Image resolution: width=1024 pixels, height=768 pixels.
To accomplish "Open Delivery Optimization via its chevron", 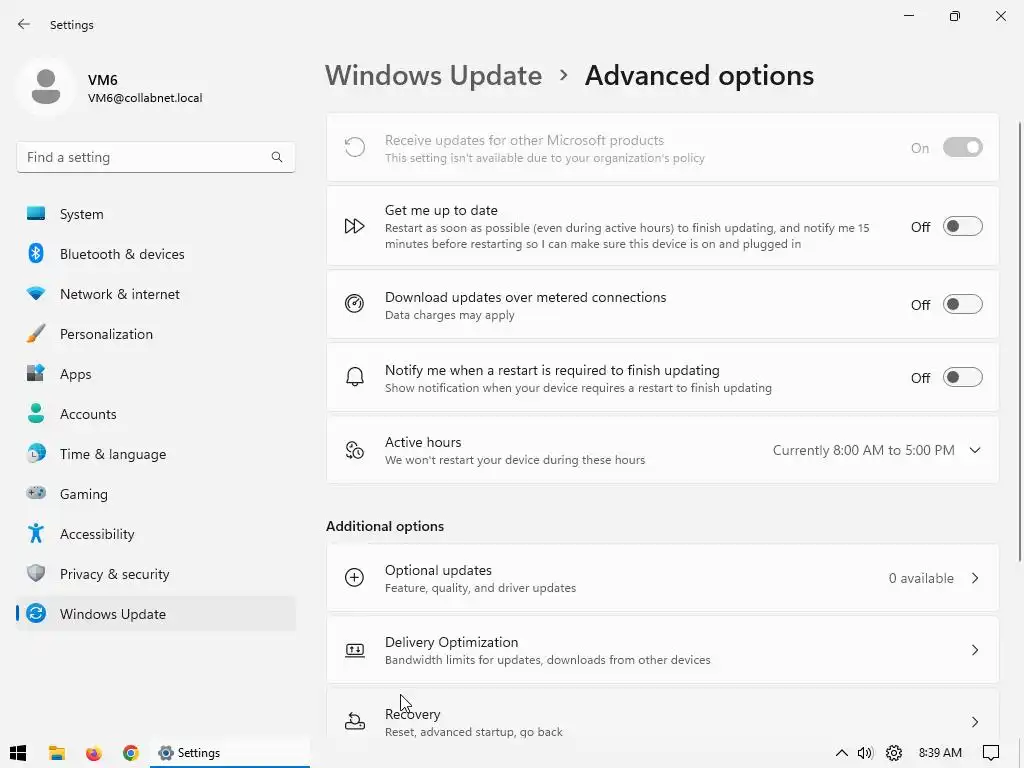I will [x=975, y=650].
